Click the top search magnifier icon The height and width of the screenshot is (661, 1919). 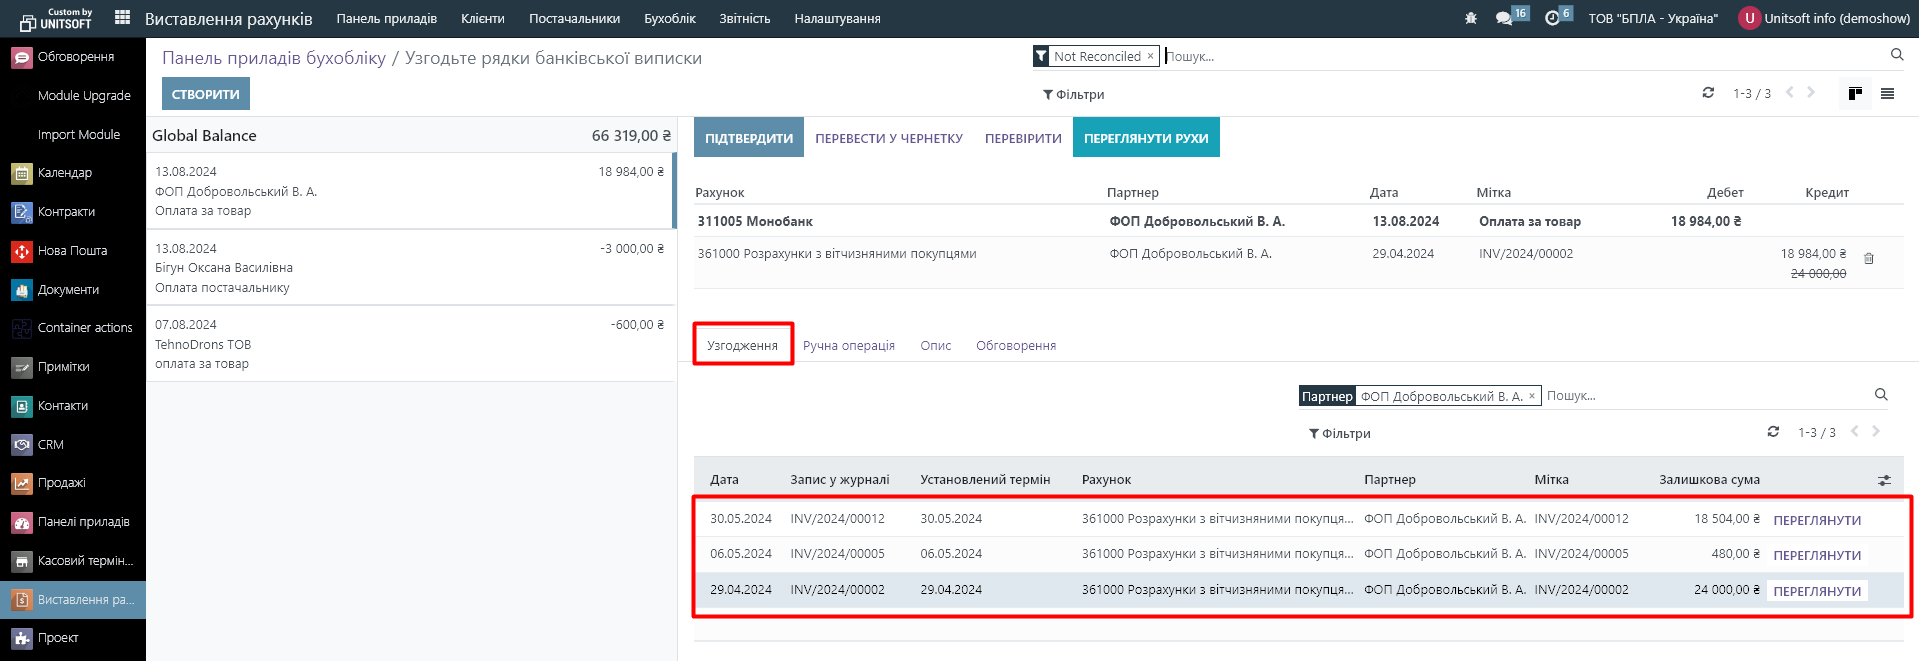click(x=1896, y=55)
